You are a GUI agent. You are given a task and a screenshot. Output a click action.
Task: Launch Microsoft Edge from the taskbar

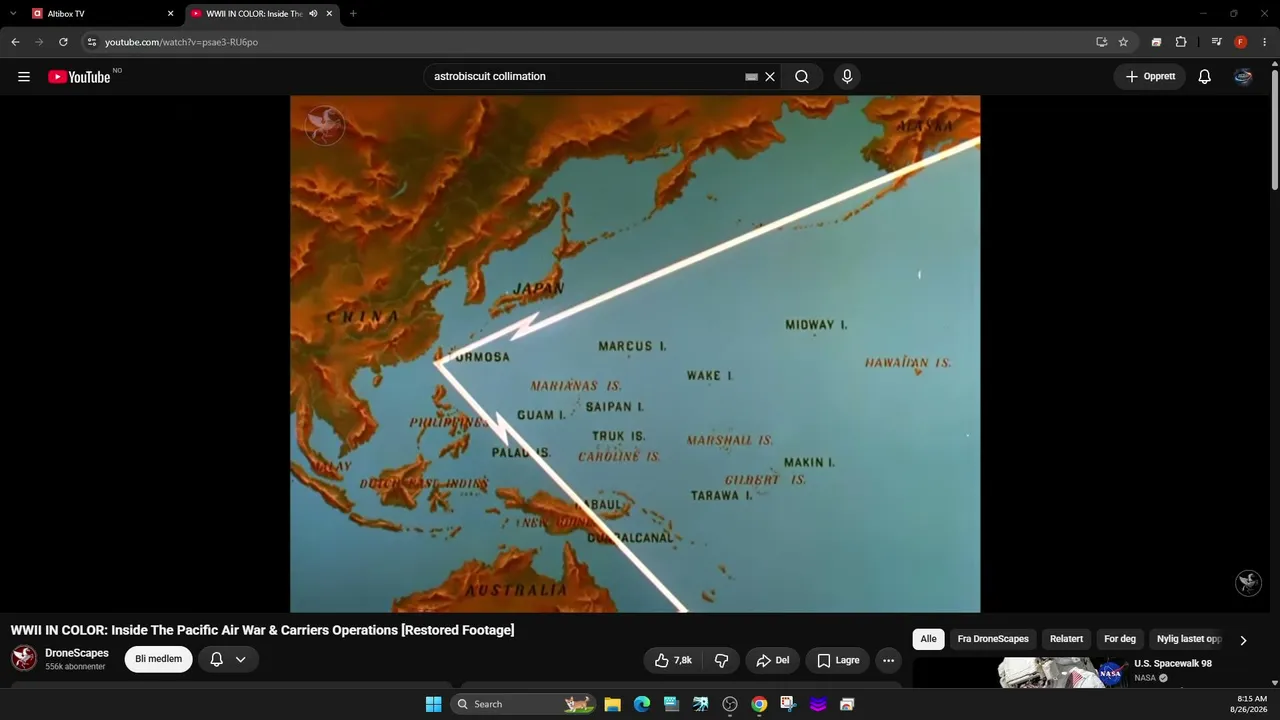[642, 704]
